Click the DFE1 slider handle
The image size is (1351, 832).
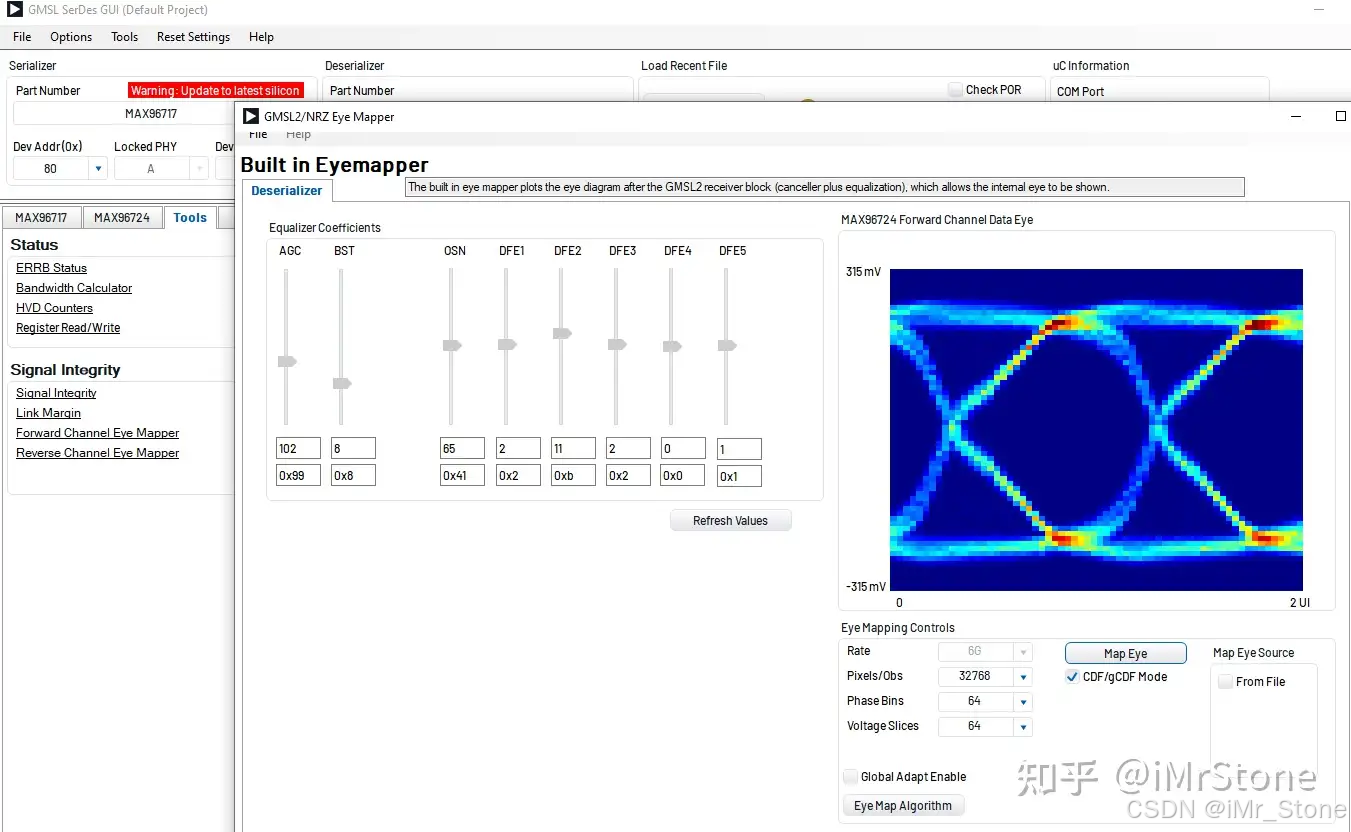[507, 344]
